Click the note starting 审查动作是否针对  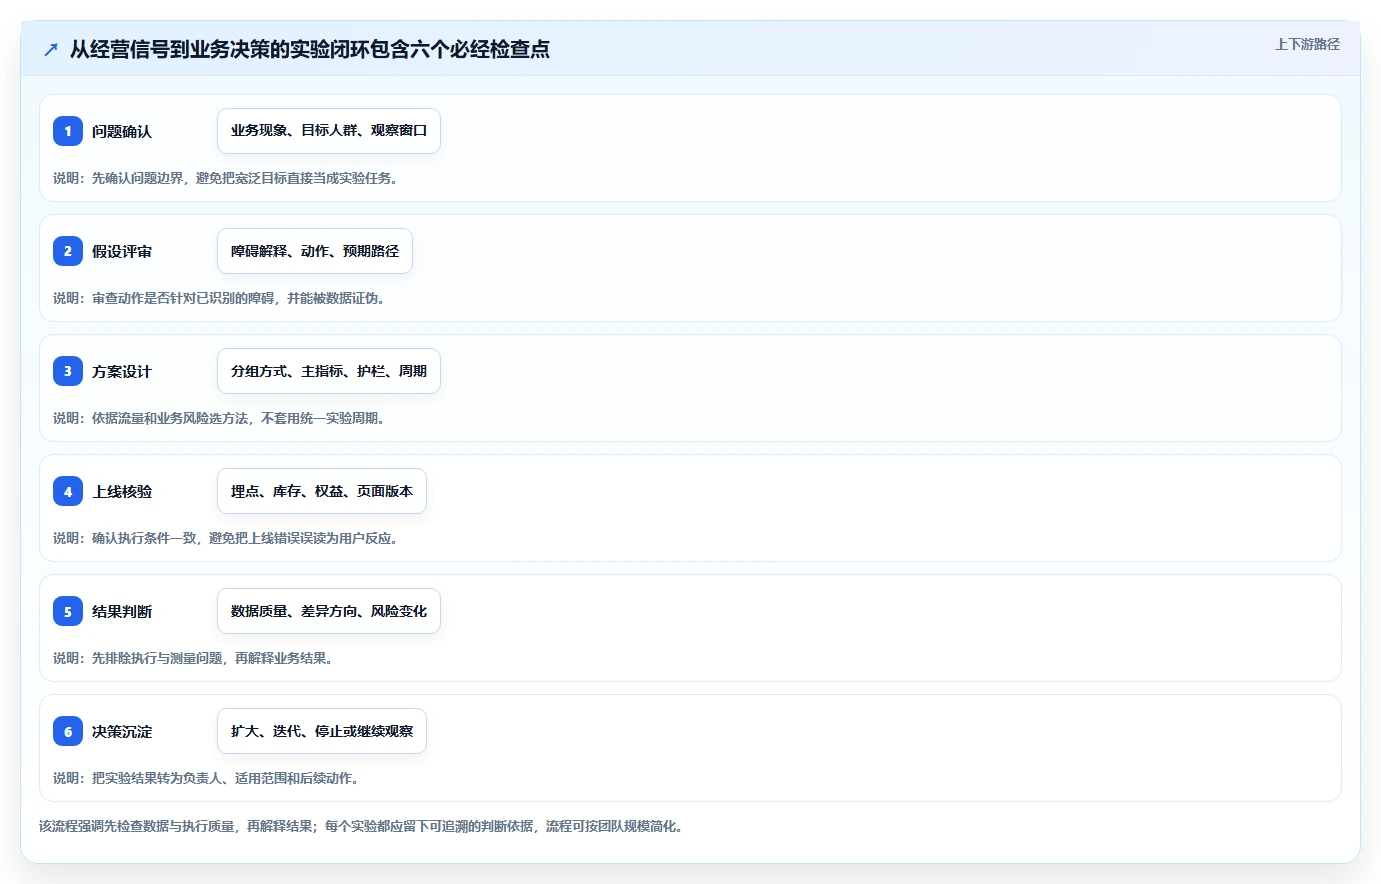(221, 298)
